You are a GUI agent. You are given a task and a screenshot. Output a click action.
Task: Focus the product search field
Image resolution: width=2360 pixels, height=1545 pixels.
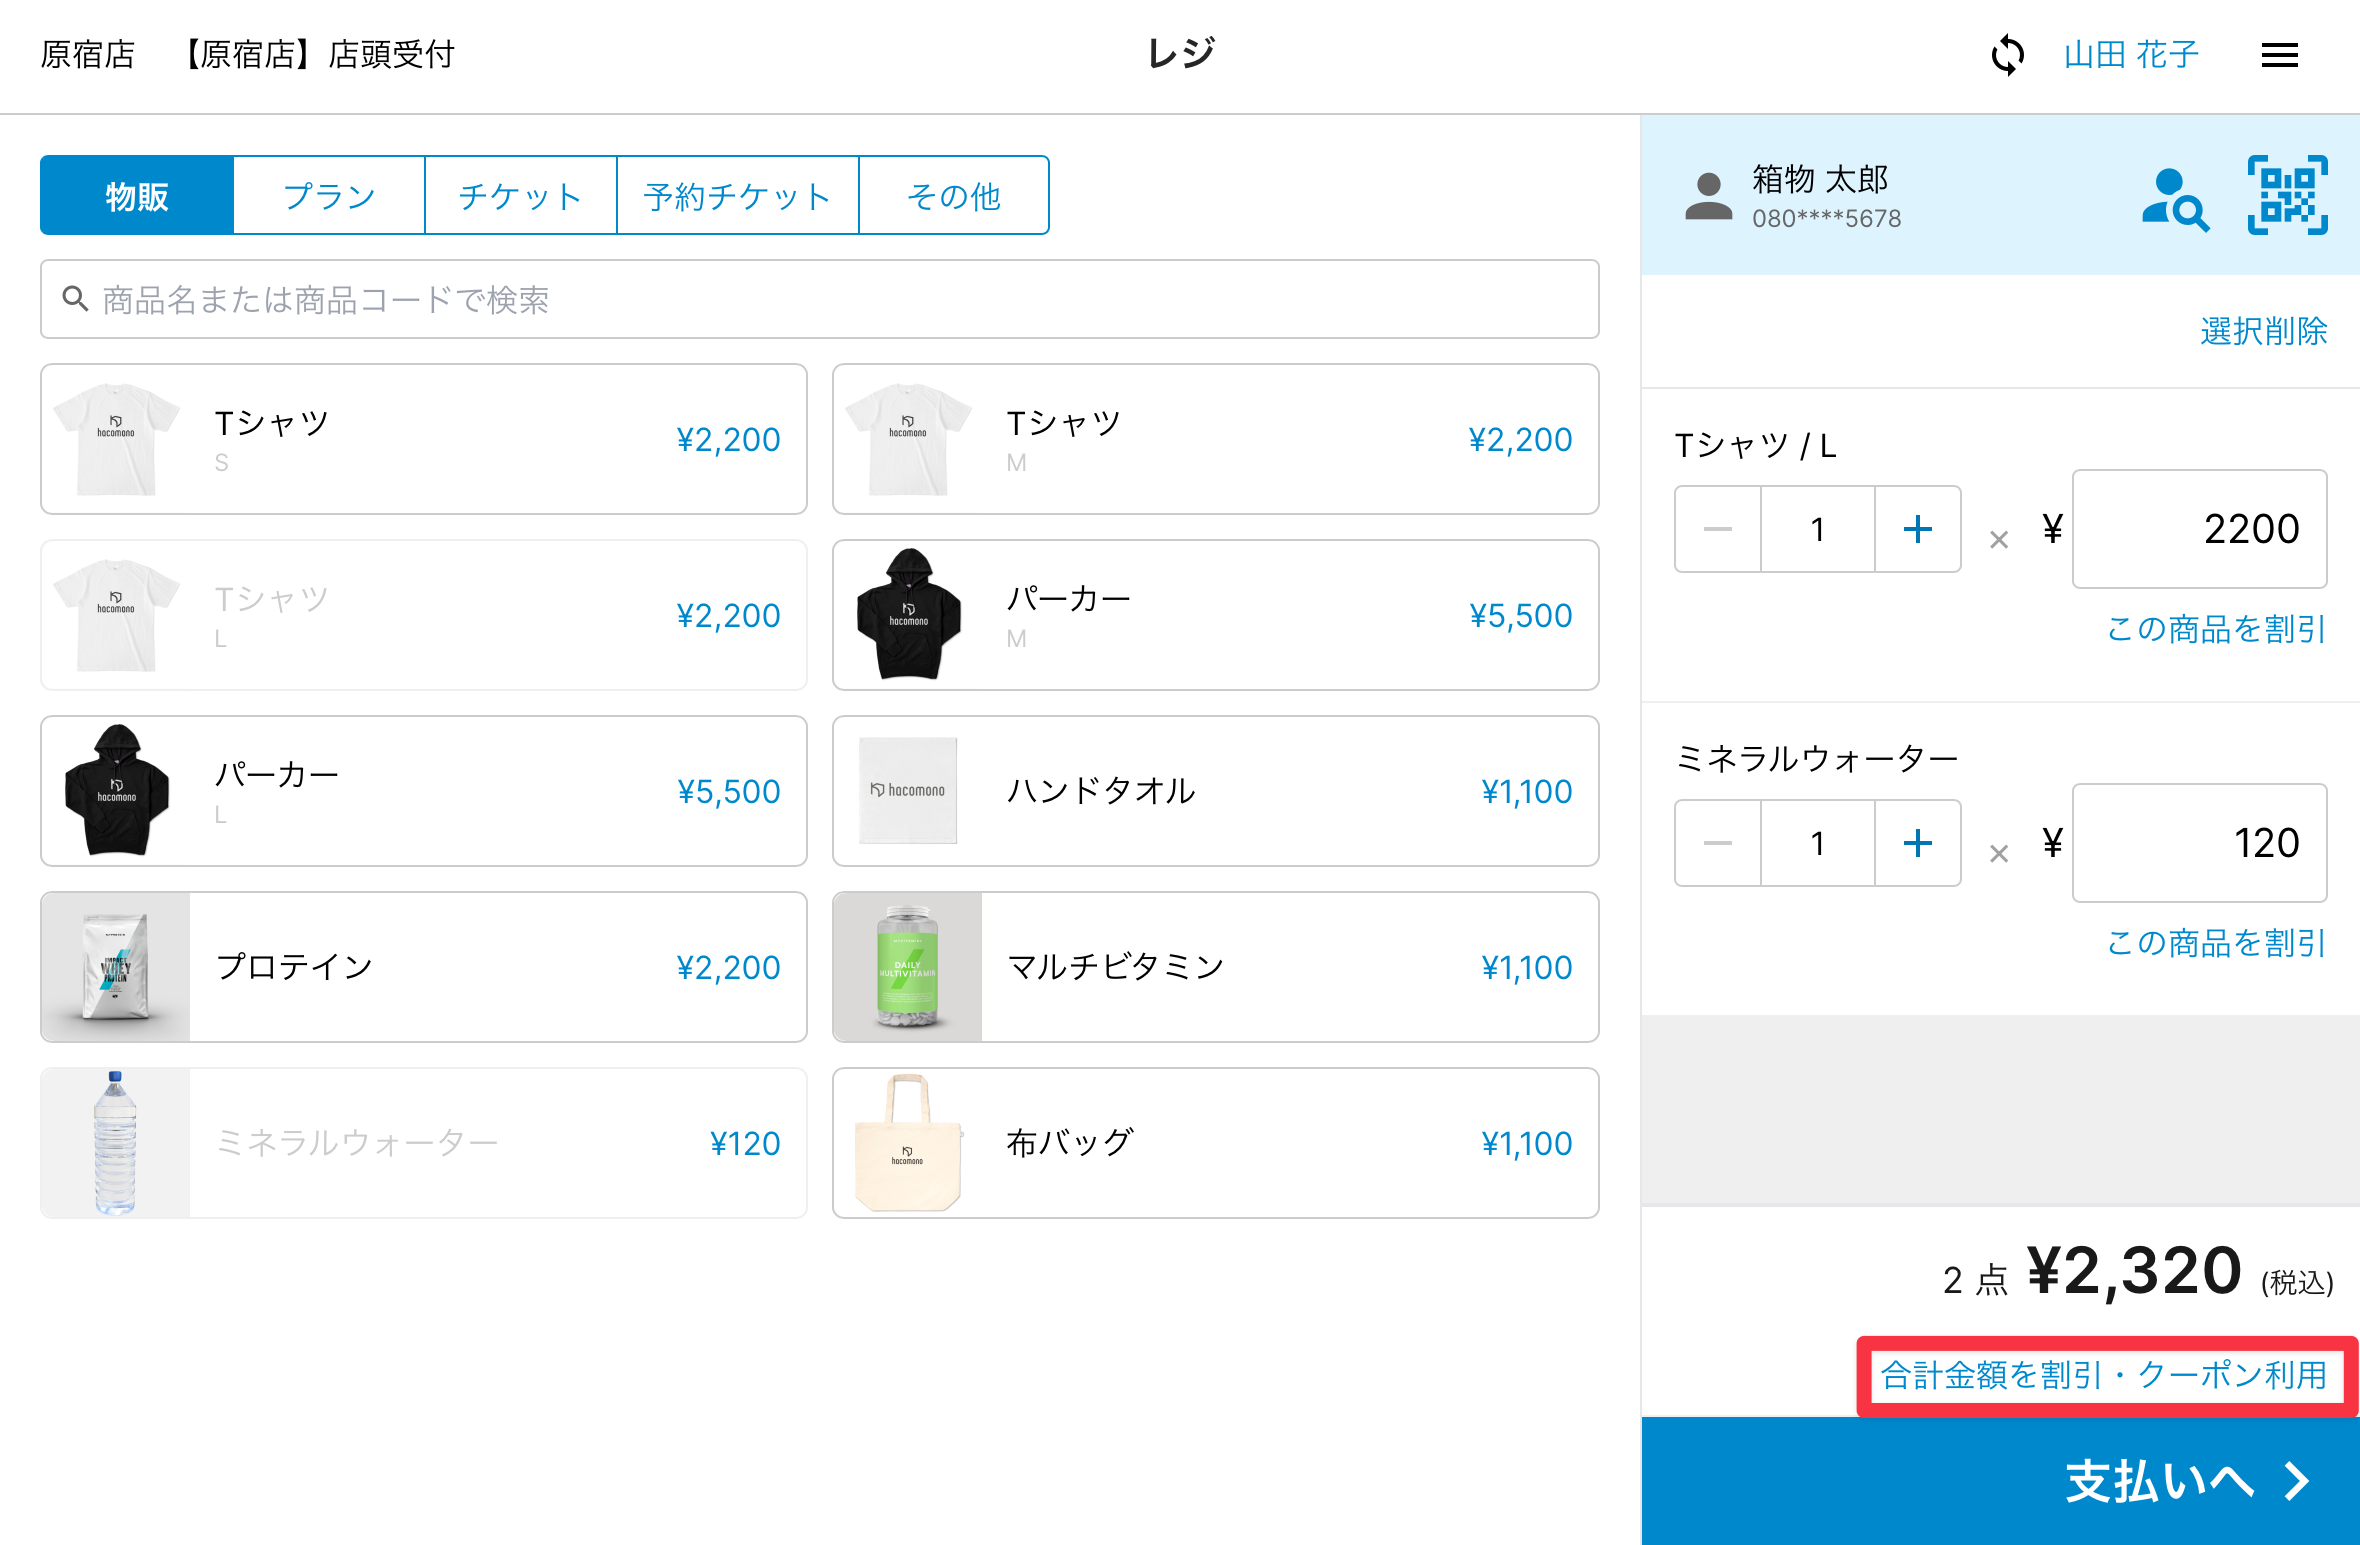(x=820, y=300)
